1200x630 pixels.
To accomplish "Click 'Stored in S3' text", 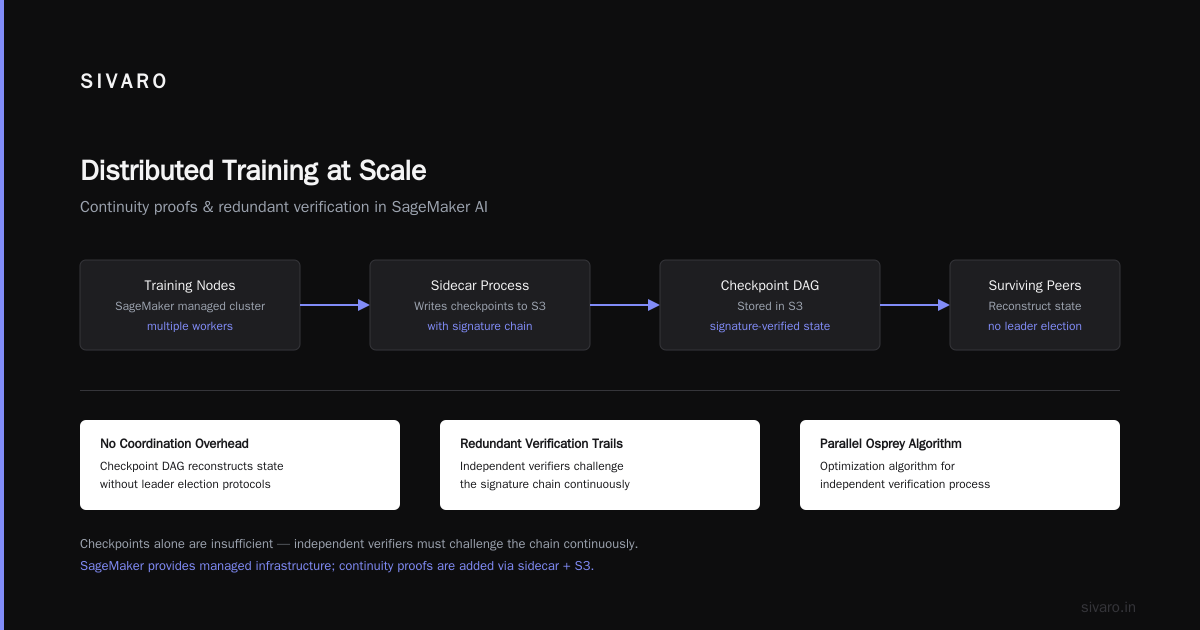I will click(x=770, y=306).
